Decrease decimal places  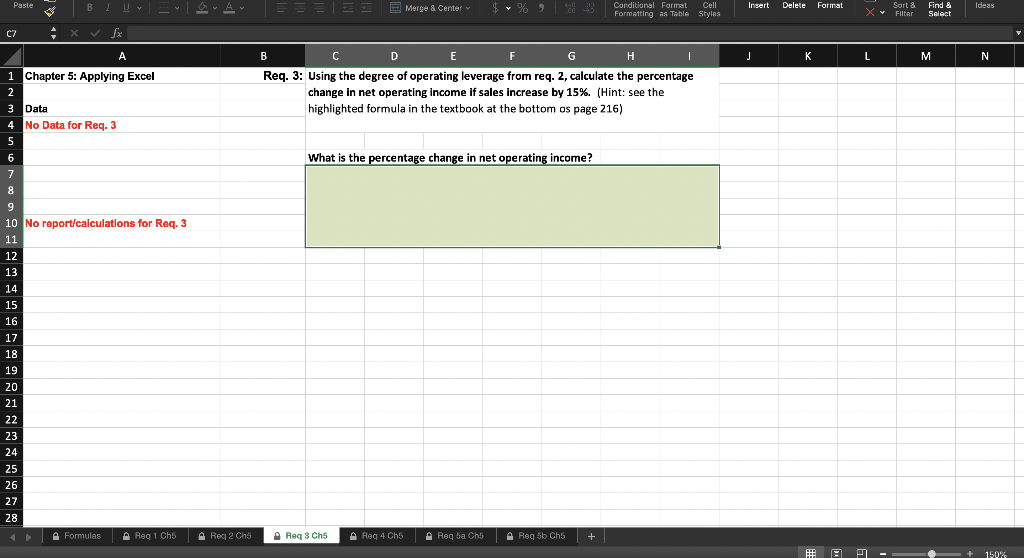(589, 8)
